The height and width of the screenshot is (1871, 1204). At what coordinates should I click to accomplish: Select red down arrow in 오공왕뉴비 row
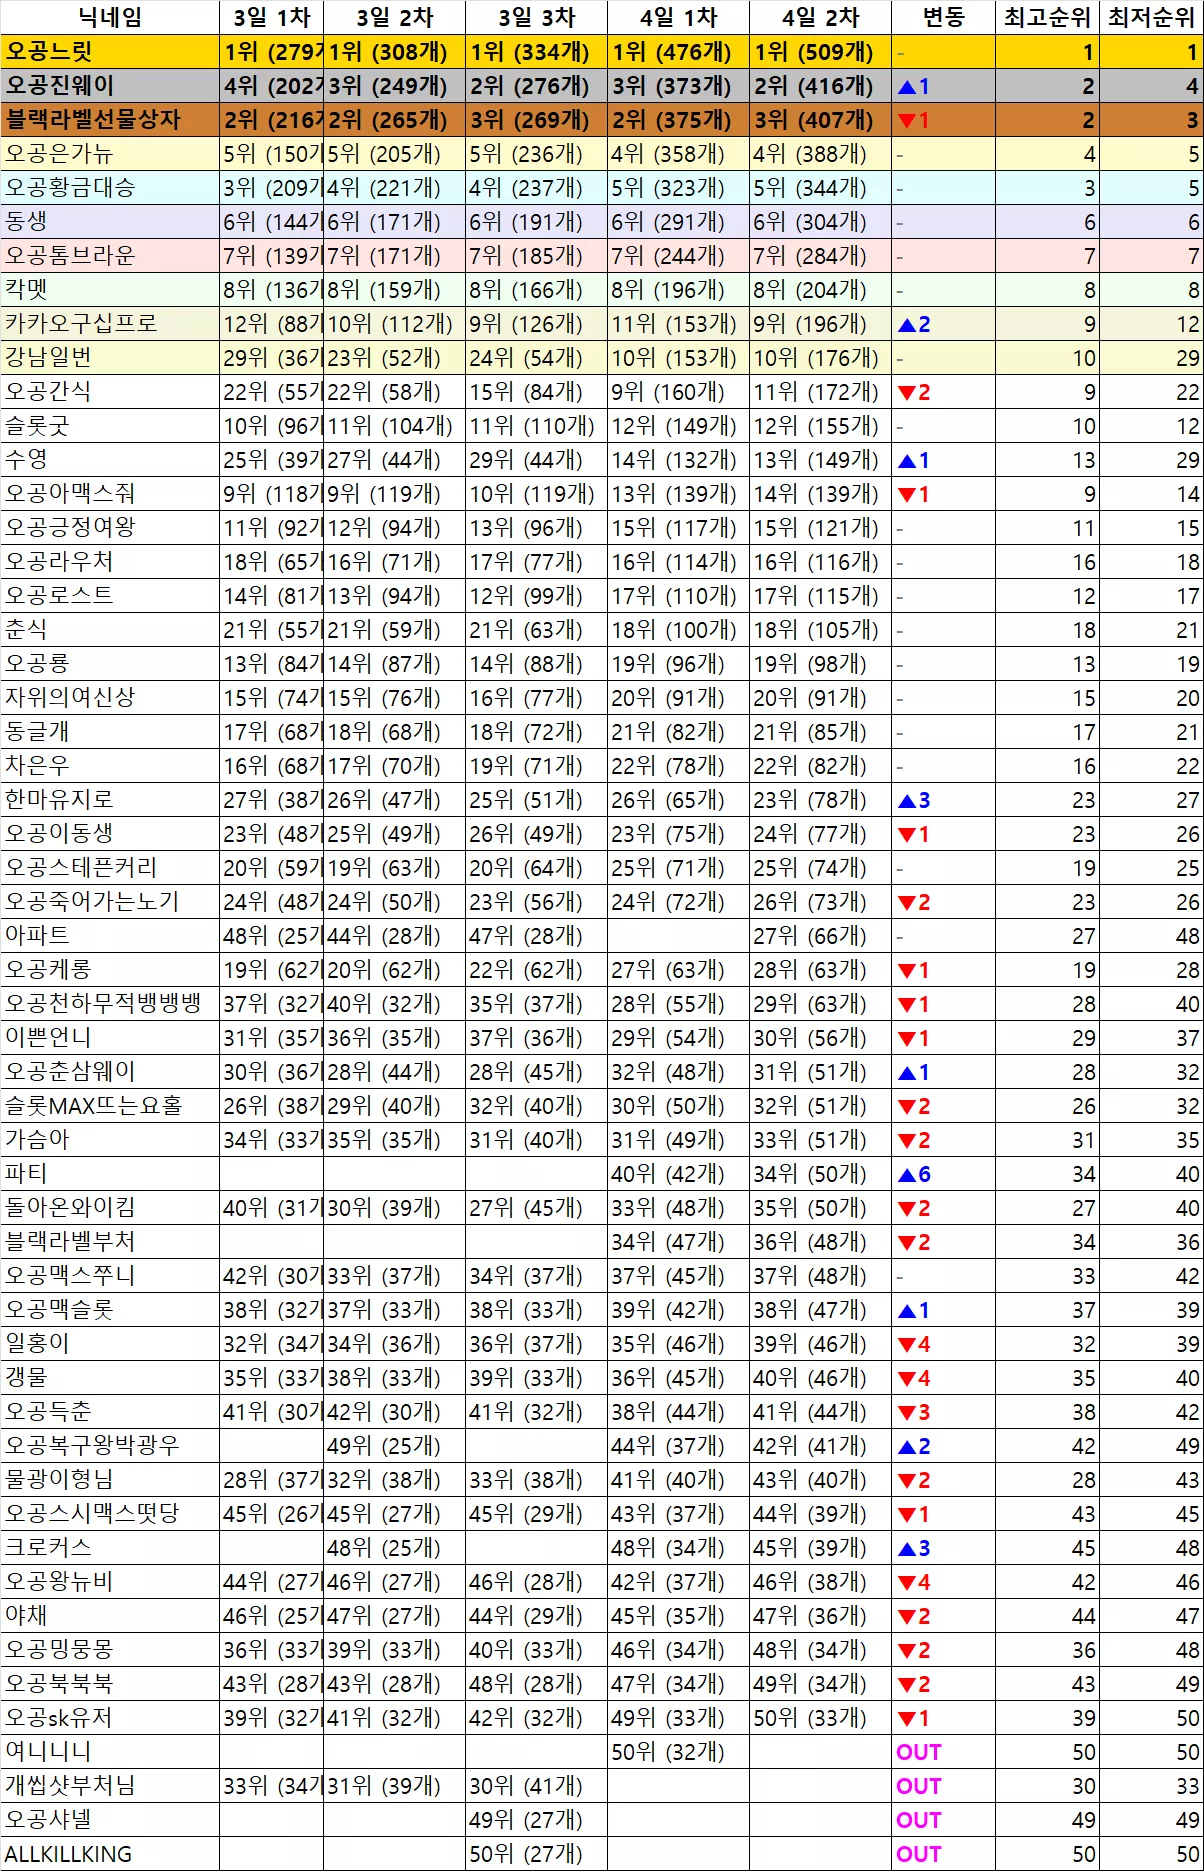(x=907, y=1582)
